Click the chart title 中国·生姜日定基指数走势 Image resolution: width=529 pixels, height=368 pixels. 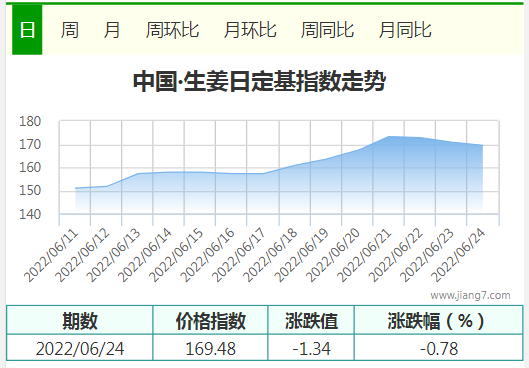pos(259,81)
